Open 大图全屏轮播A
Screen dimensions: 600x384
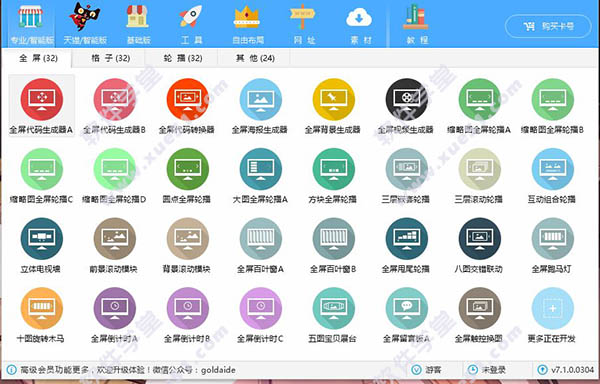point(260,176)
